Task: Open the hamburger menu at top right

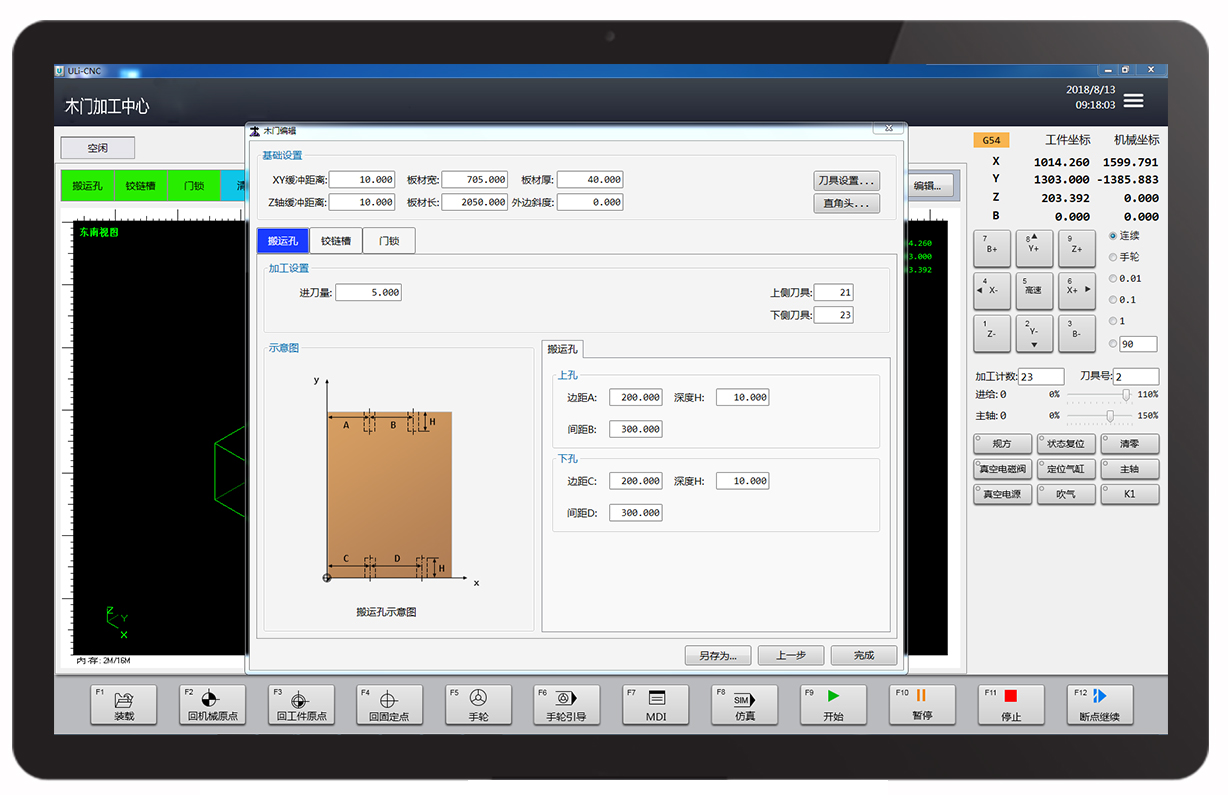Action: tap(1133, 101)
